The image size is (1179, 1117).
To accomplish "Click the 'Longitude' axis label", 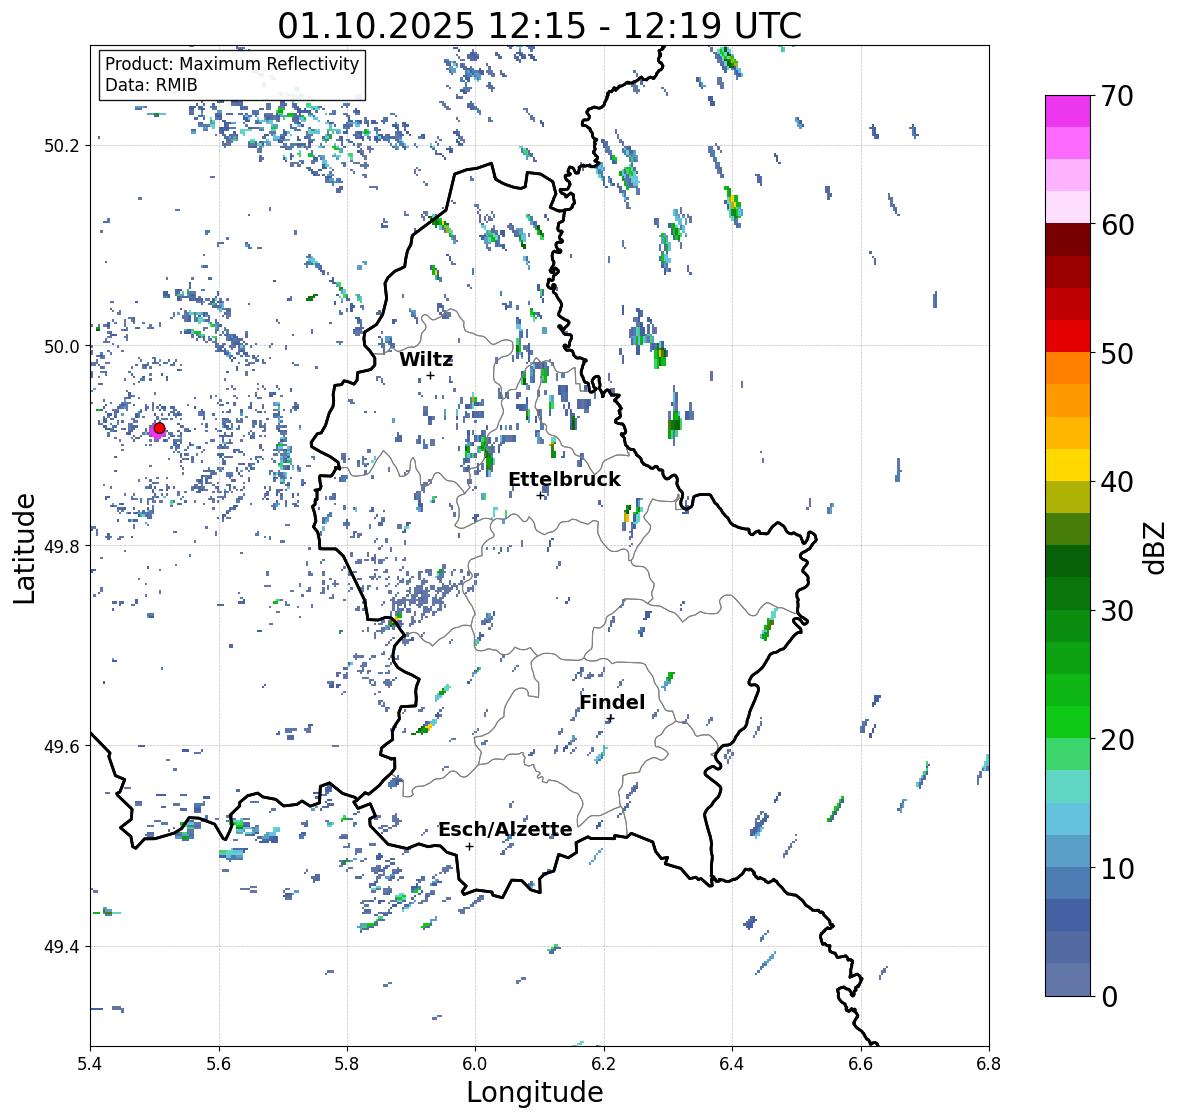I will (535, 1092).
